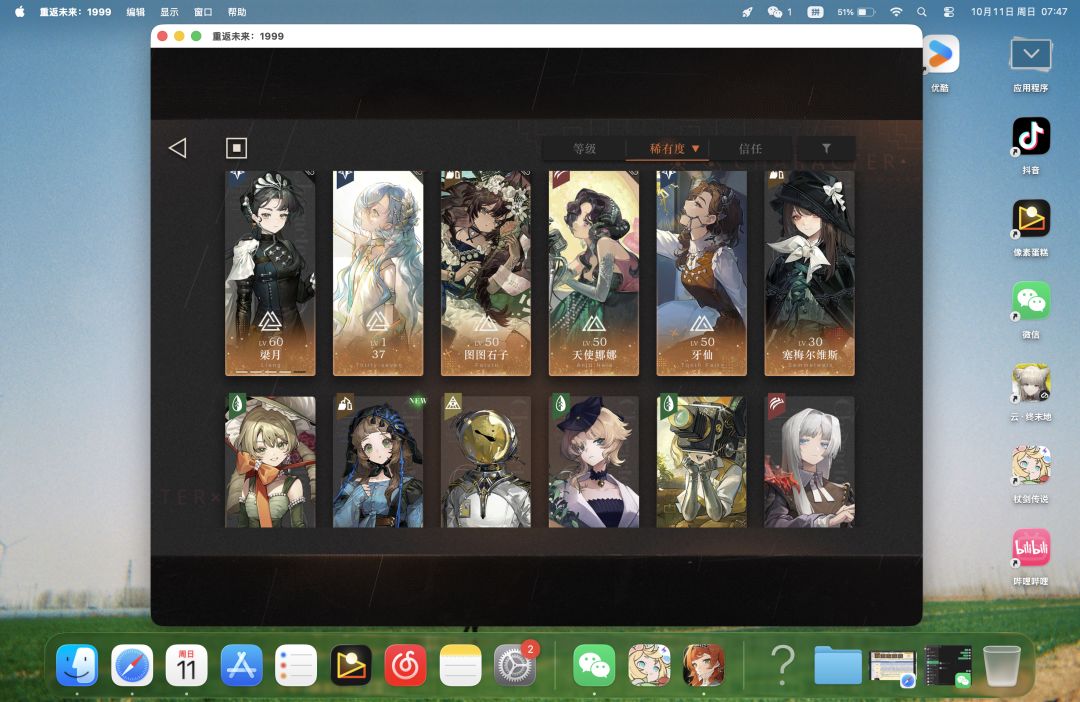The image size is (1080, 702).
Task: Switch input method via 拼 icon
Action: click(x=816, y=12)
